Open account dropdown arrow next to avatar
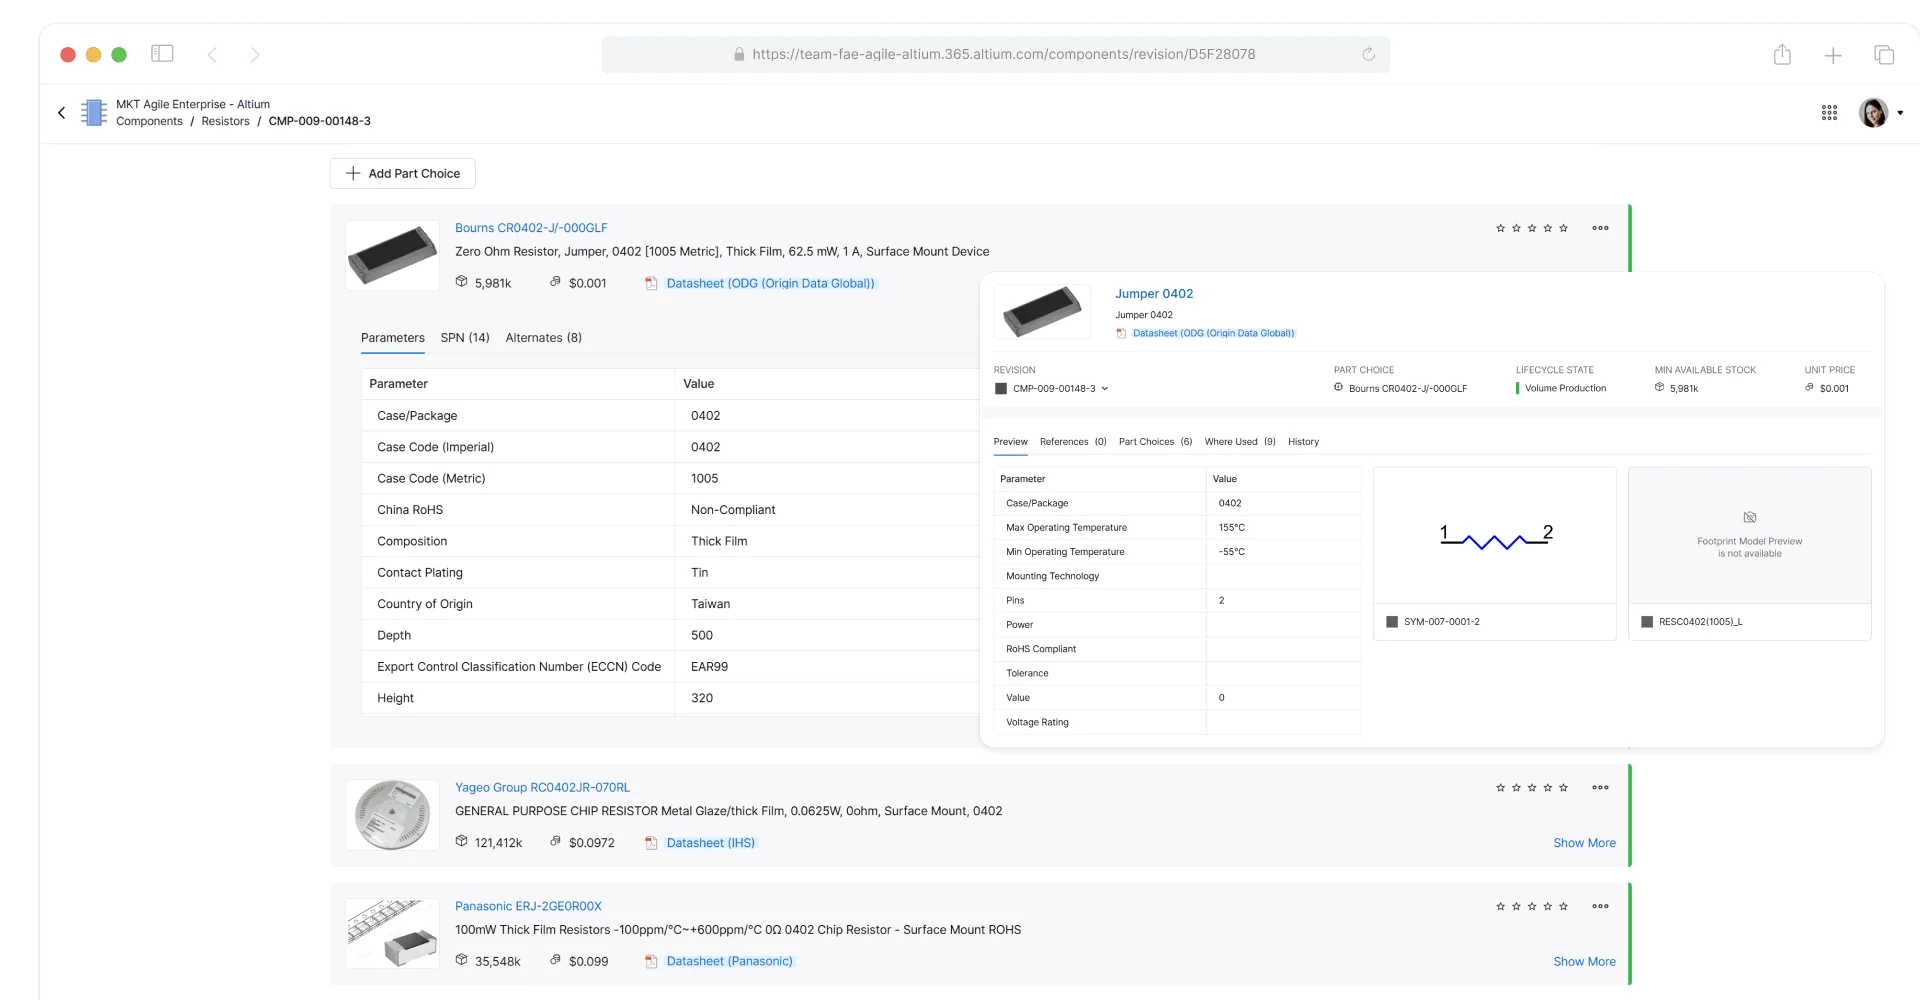The height and width of the screenshot is (1000, 1920). [1900, 113]
